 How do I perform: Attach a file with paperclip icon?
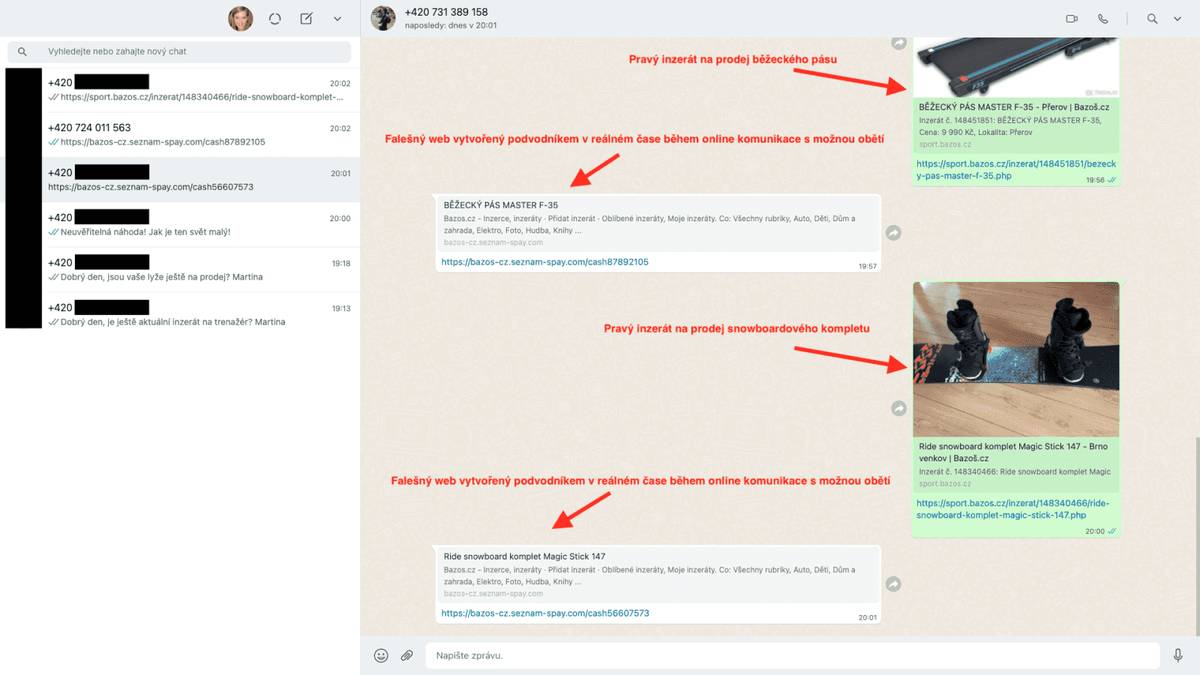407,655
